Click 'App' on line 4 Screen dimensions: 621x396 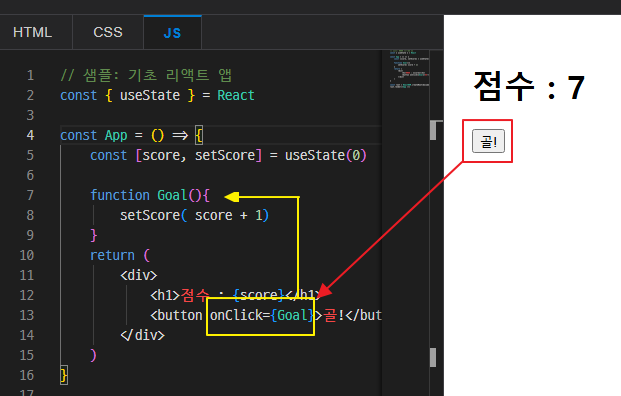[116, 135]
